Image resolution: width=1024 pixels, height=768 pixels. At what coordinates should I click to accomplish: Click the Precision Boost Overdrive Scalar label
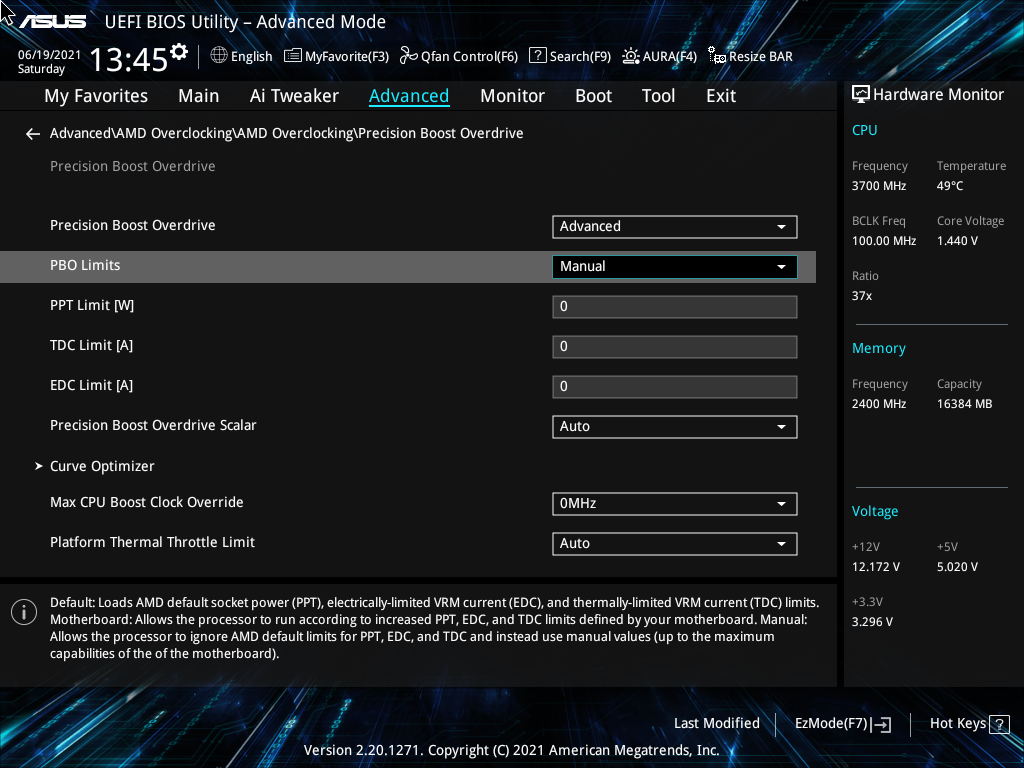pos(153,425)
